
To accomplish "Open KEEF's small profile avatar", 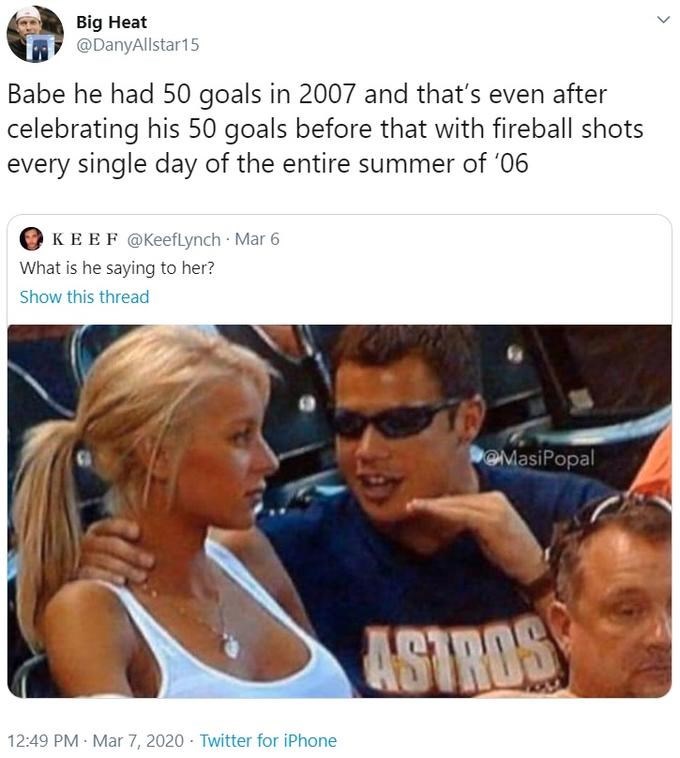I will click(x=31, y=239).
